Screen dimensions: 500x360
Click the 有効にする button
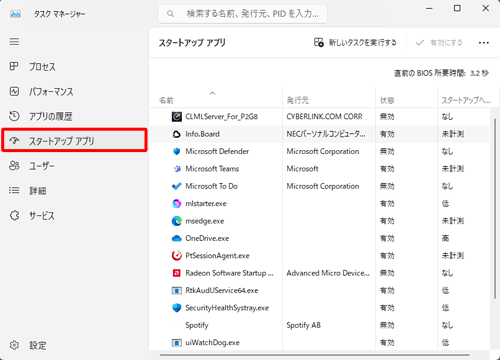[439, 42]
